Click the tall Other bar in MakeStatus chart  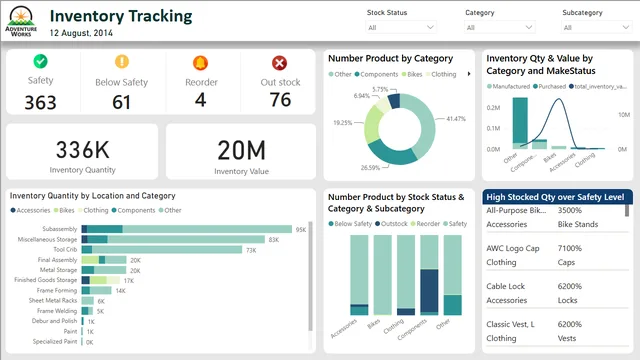[x=520, y=122]
